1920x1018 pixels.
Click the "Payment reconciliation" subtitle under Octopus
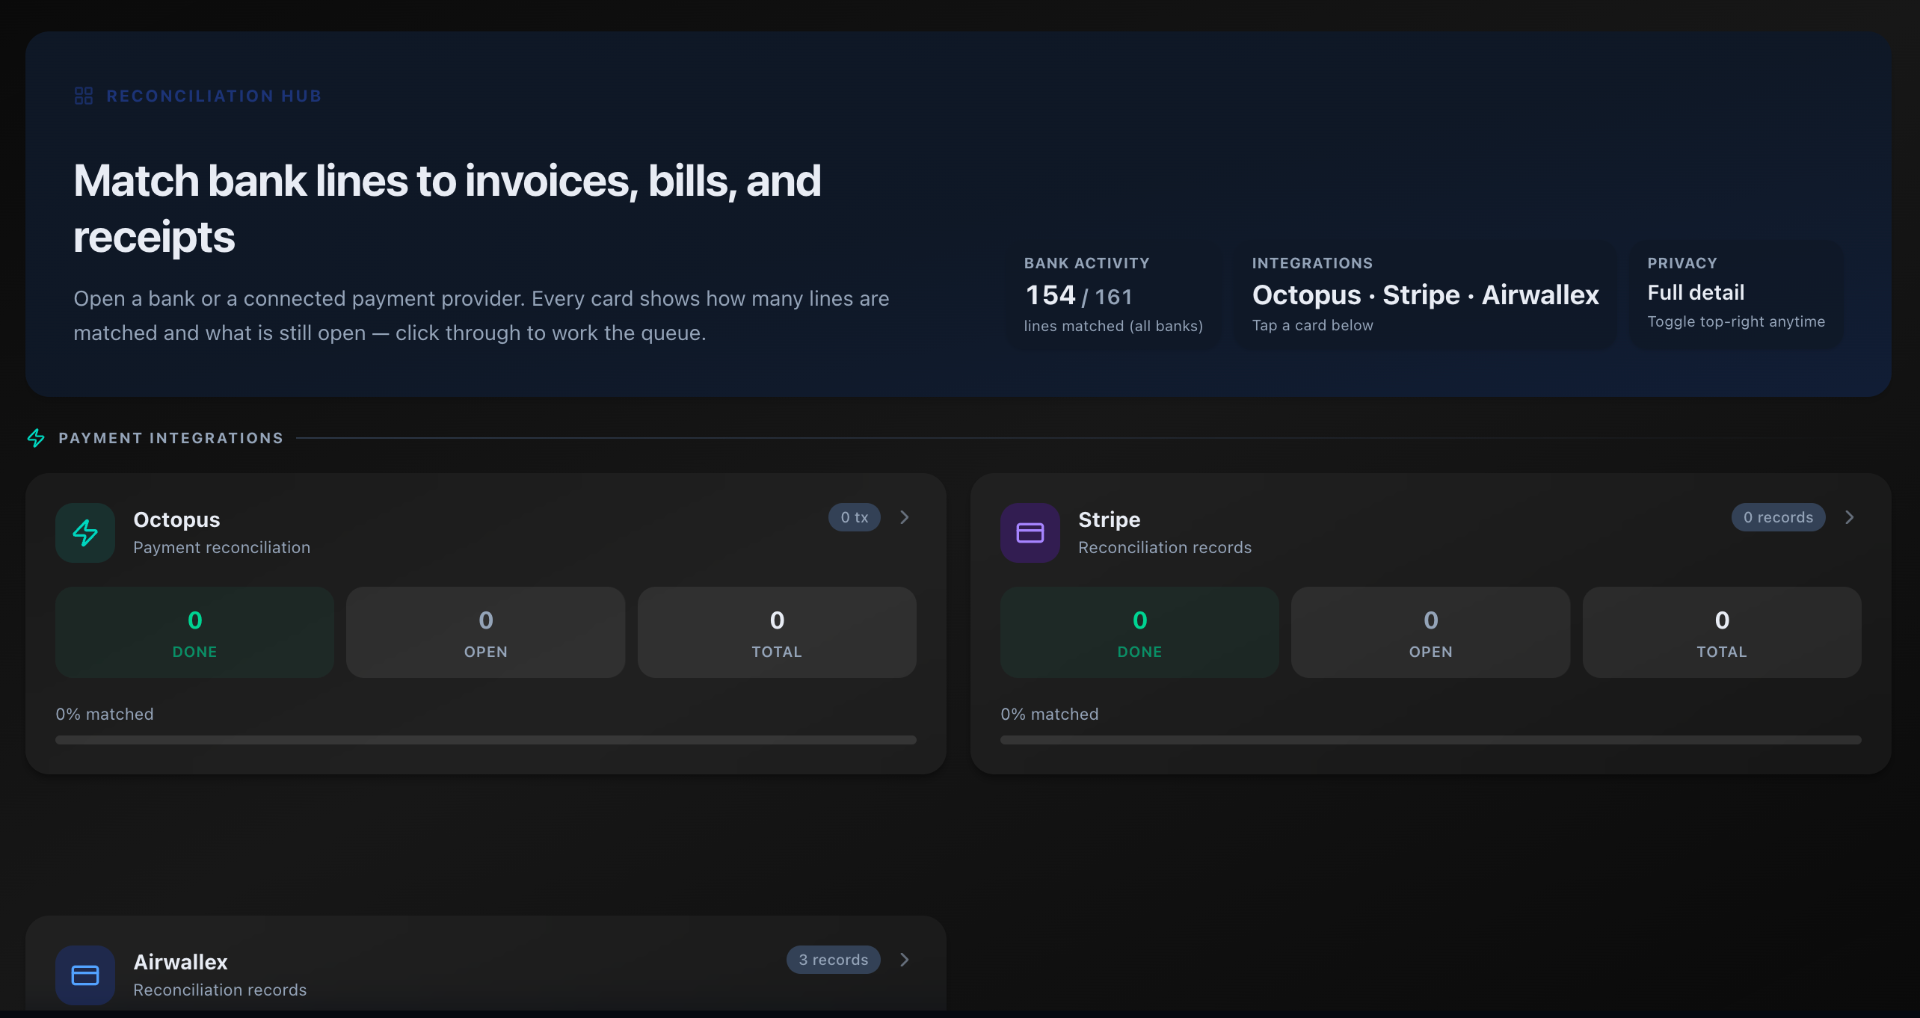click(222, 548)
